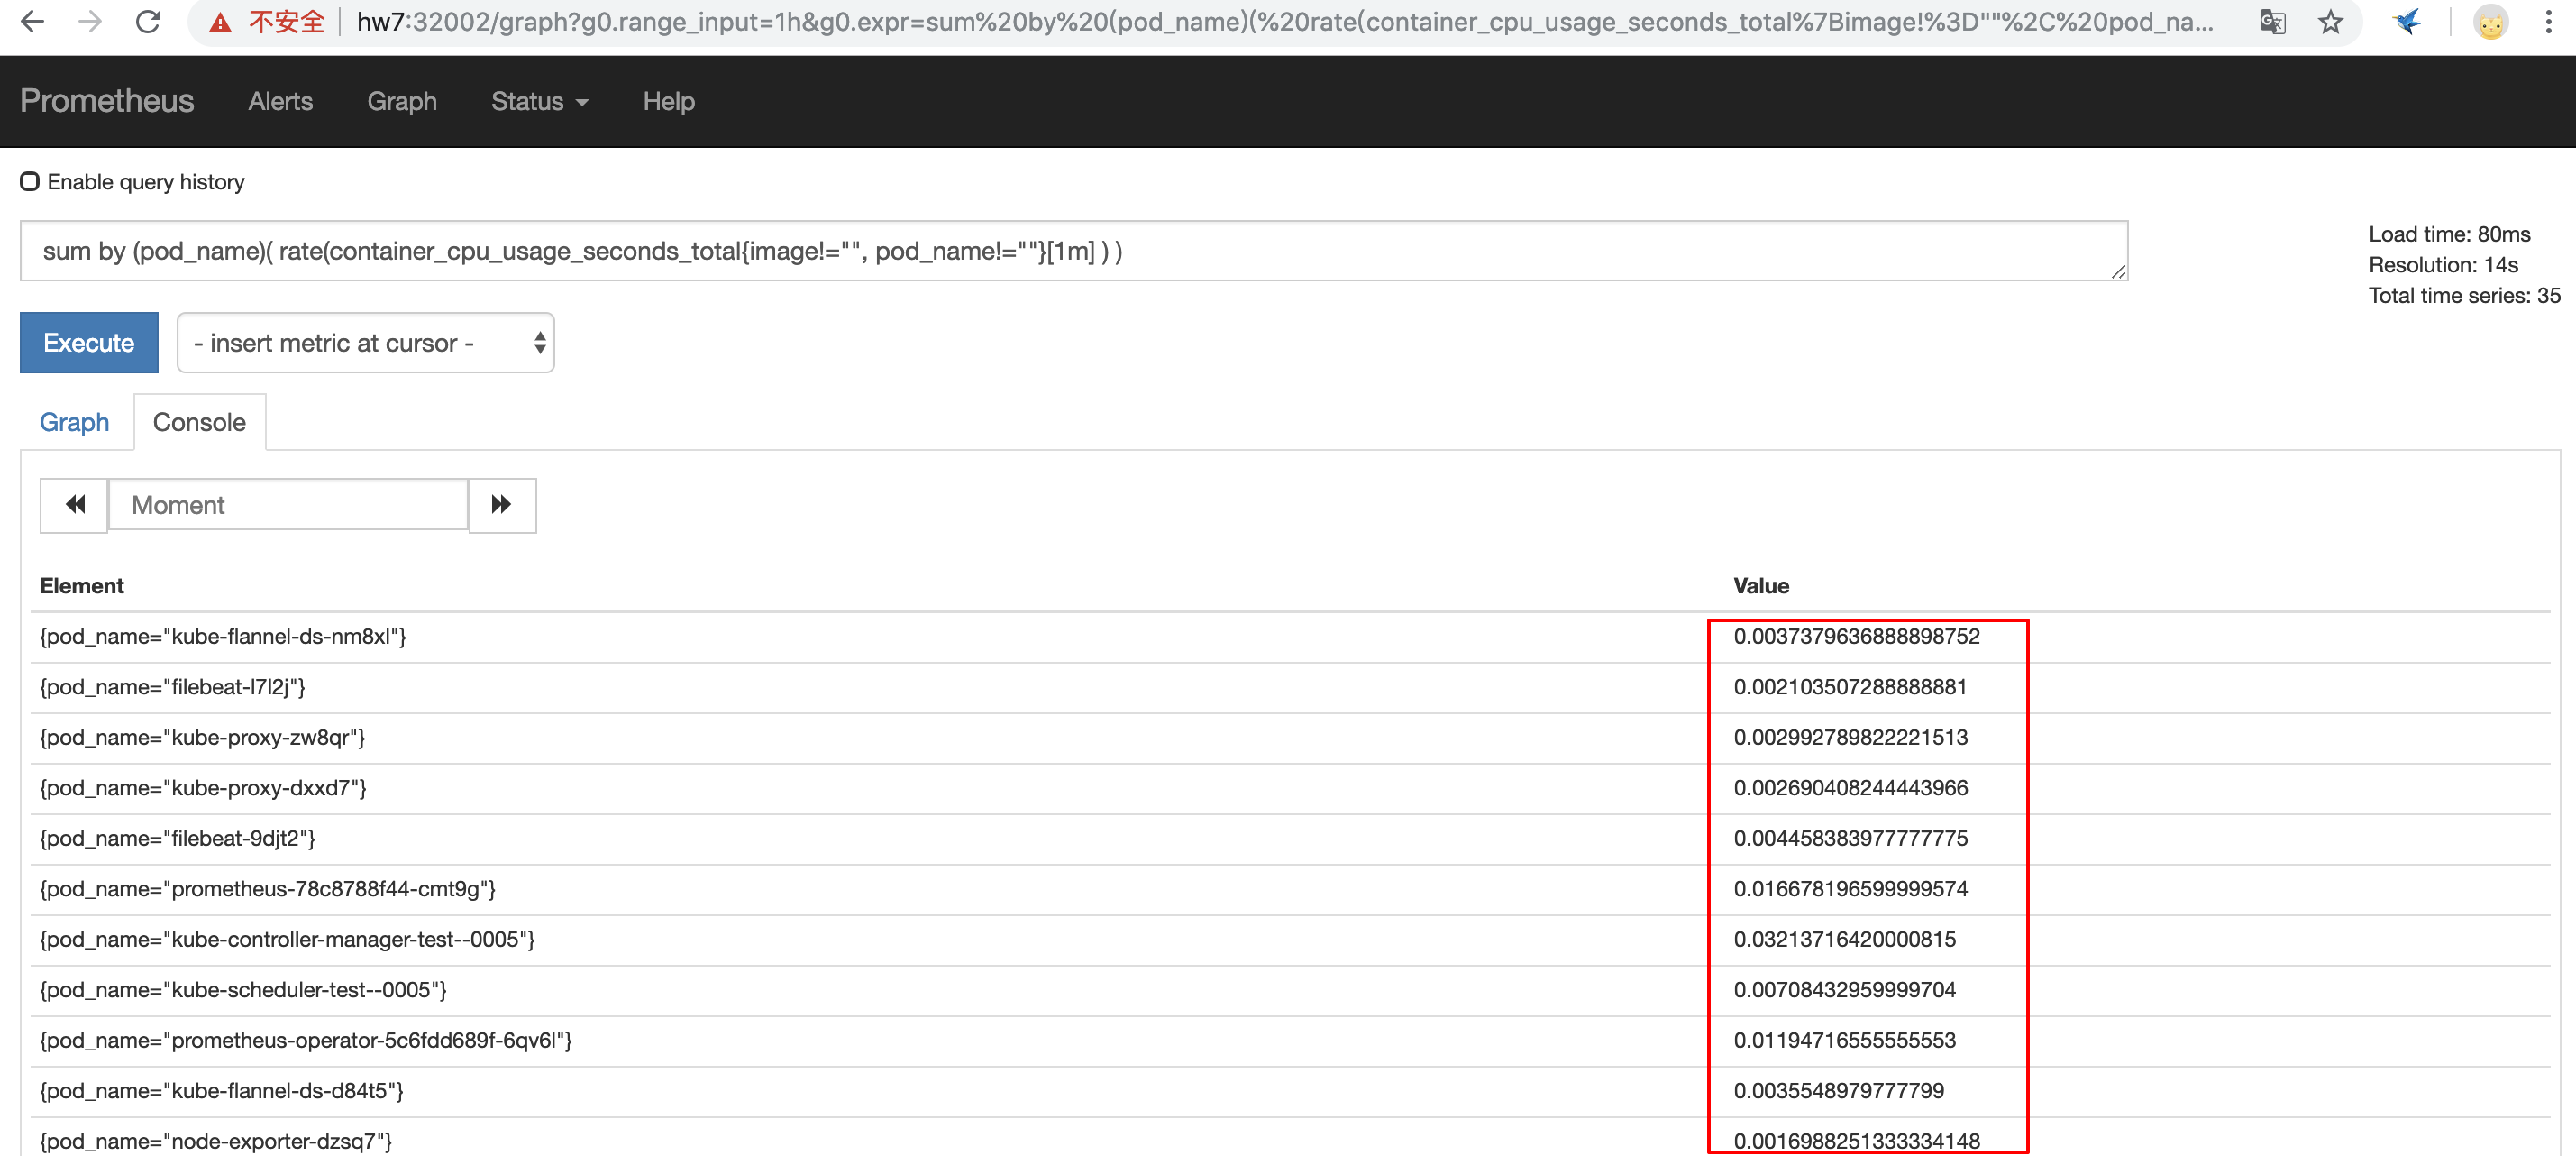Open the Alerts page
This screenshot has width=2576, height=1156.
[x=280, y=101]
